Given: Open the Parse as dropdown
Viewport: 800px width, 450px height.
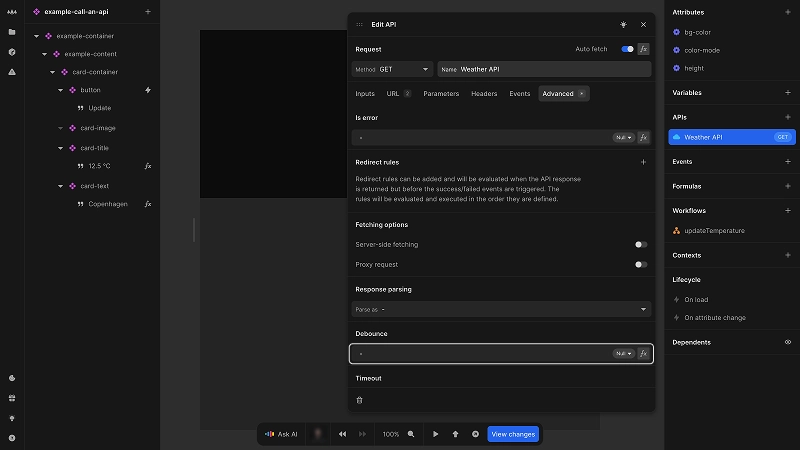Looking at the screenshot, I should point(501,309).
